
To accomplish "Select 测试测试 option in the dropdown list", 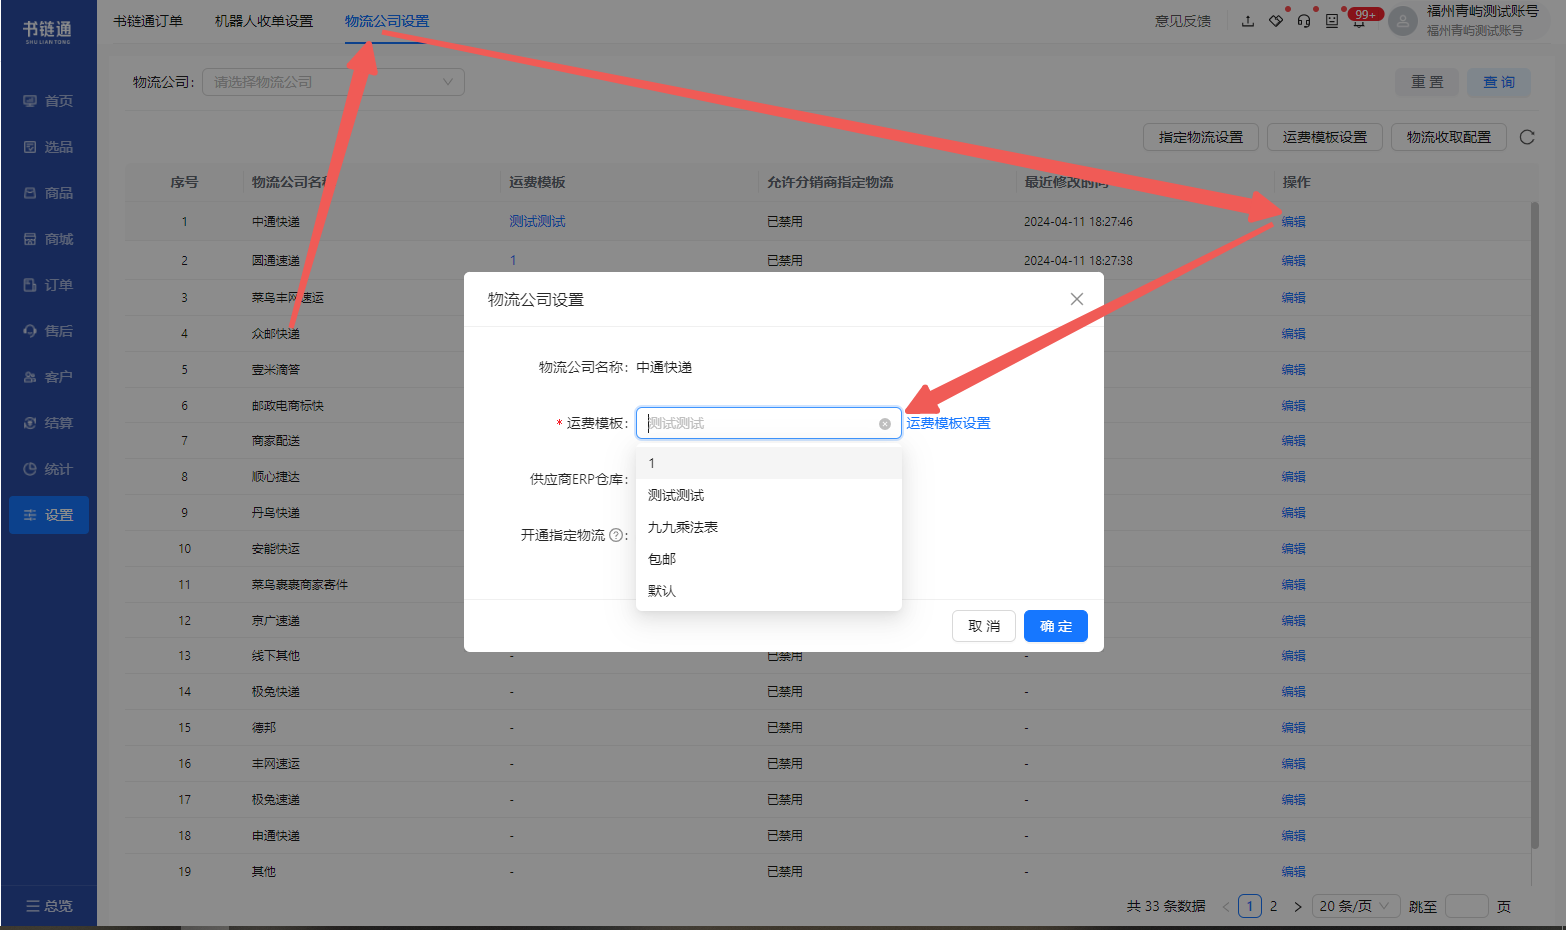I will tap(769, 495).
